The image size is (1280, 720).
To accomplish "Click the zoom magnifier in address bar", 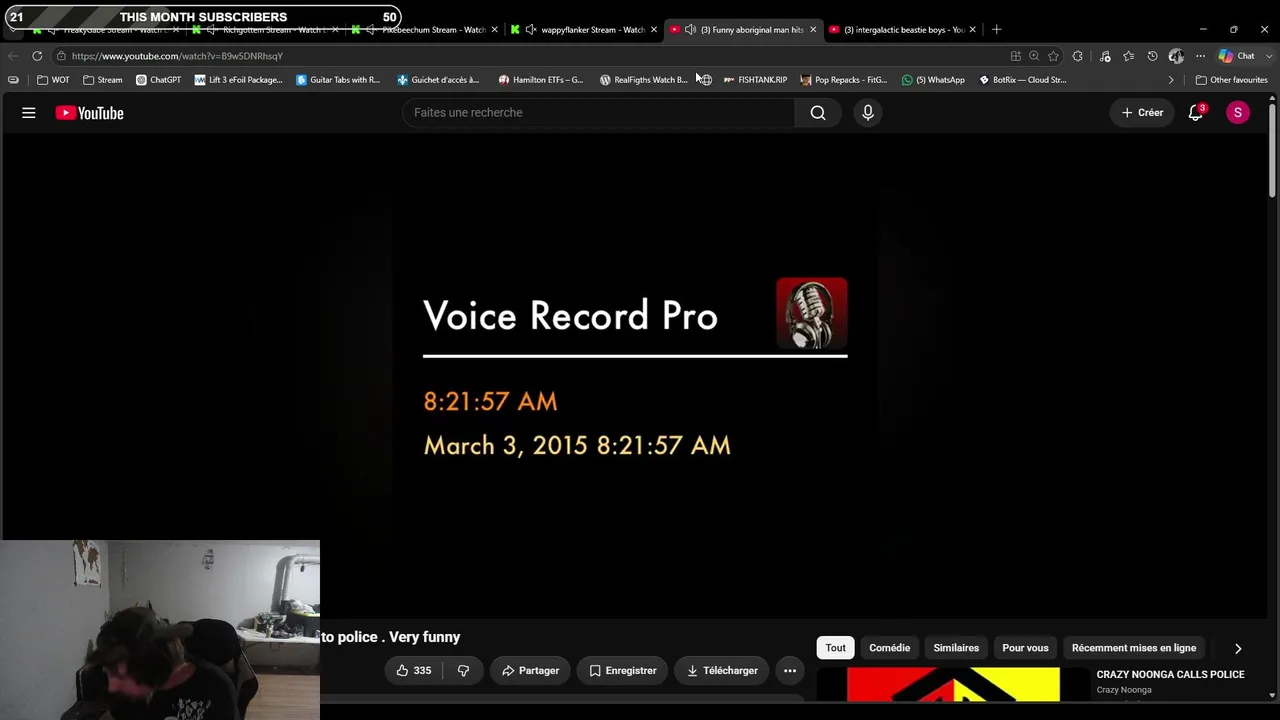I will click(1034, 56).
